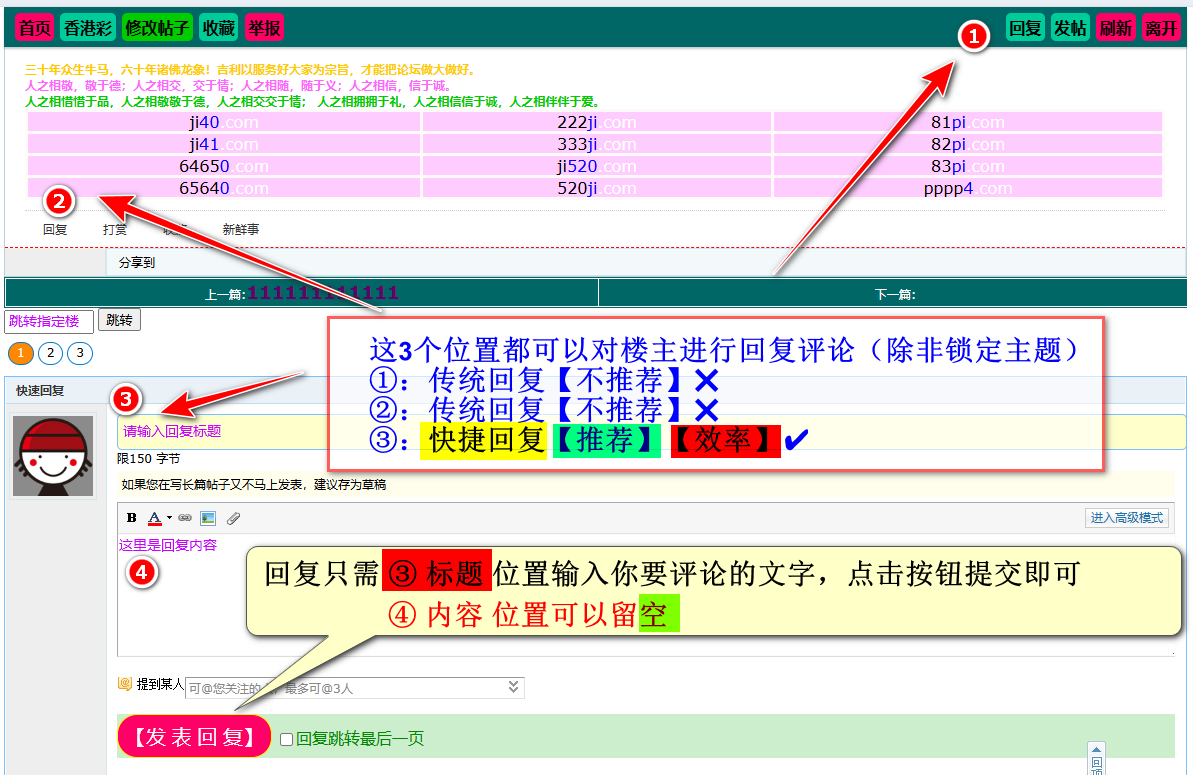
Task: Open the 香港彩 menu item
Action: [88, 28]
